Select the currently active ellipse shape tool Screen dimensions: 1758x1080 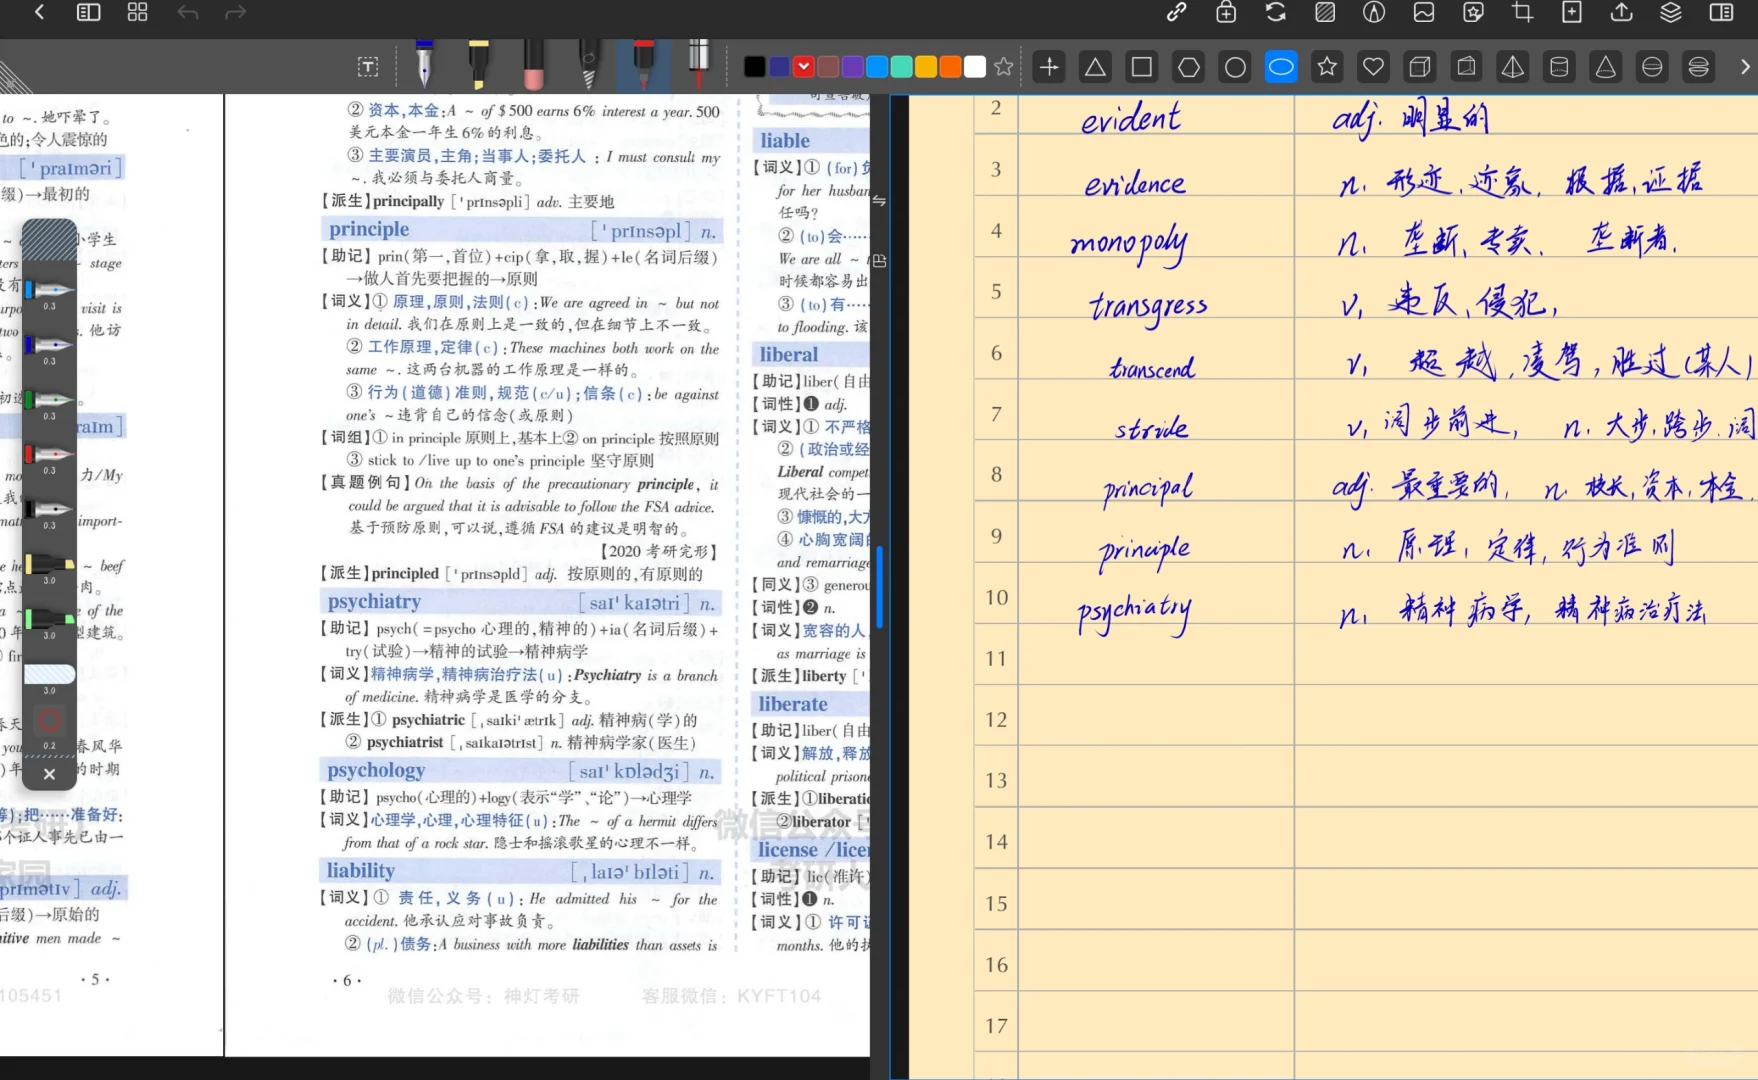coord(1281,66)
